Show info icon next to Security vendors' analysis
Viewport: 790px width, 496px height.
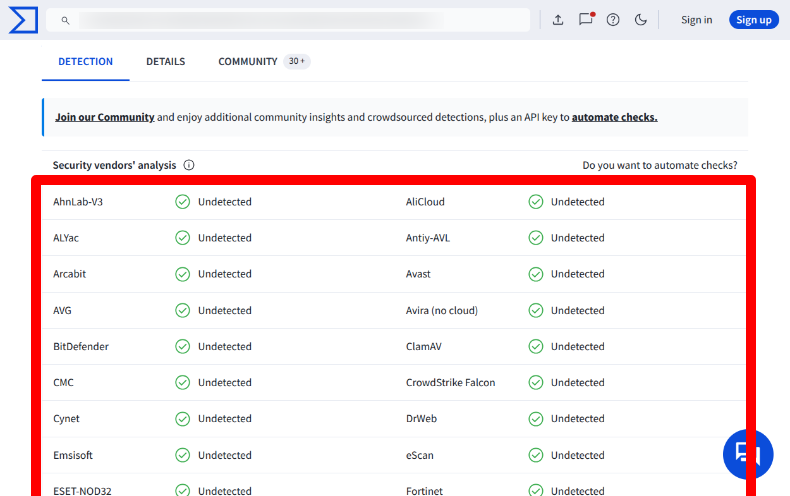click(x=189, y=165)
